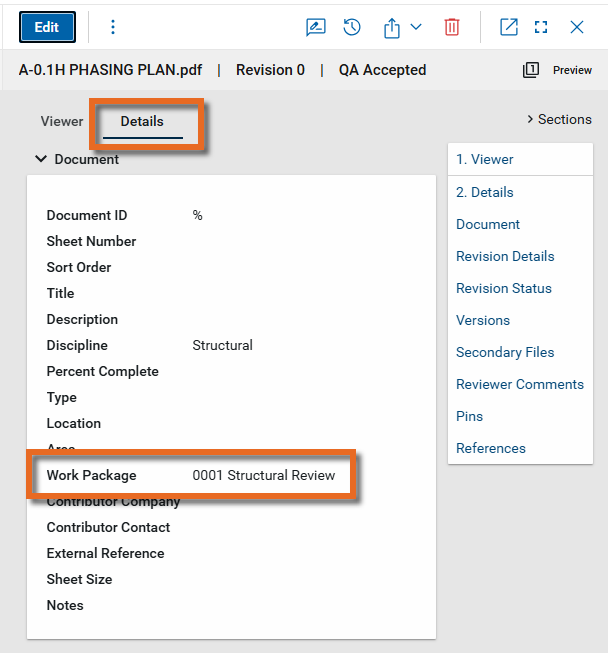Screen dimensions: 608x653
Task: Click the markup annotate icon
Action: tap(316, 27)
